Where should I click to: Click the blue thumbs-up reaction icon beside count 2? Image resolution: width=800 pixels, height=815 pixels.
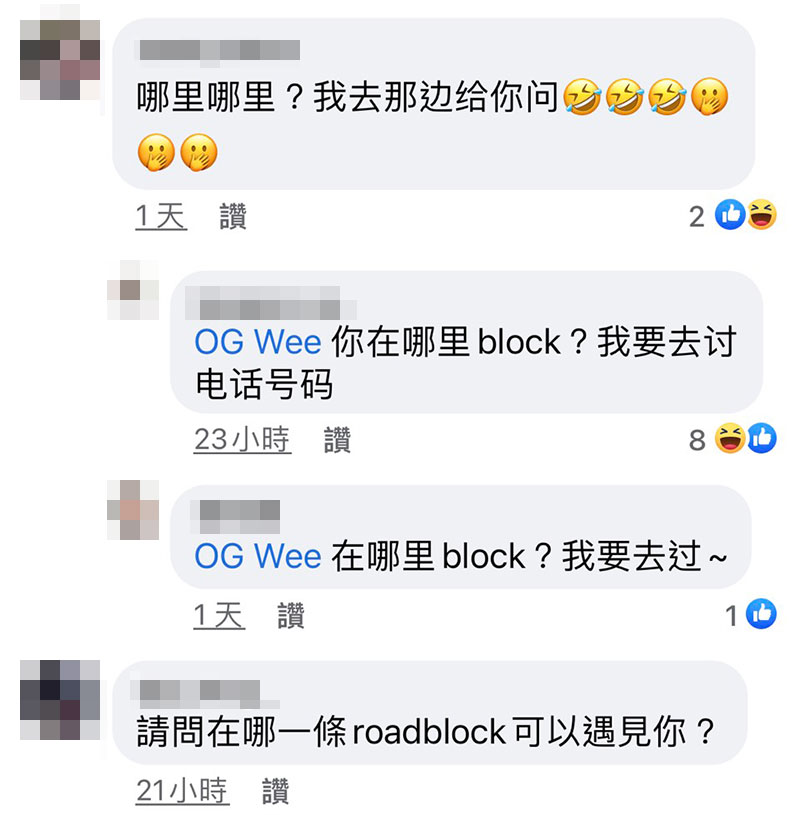(x=730, y=215)
